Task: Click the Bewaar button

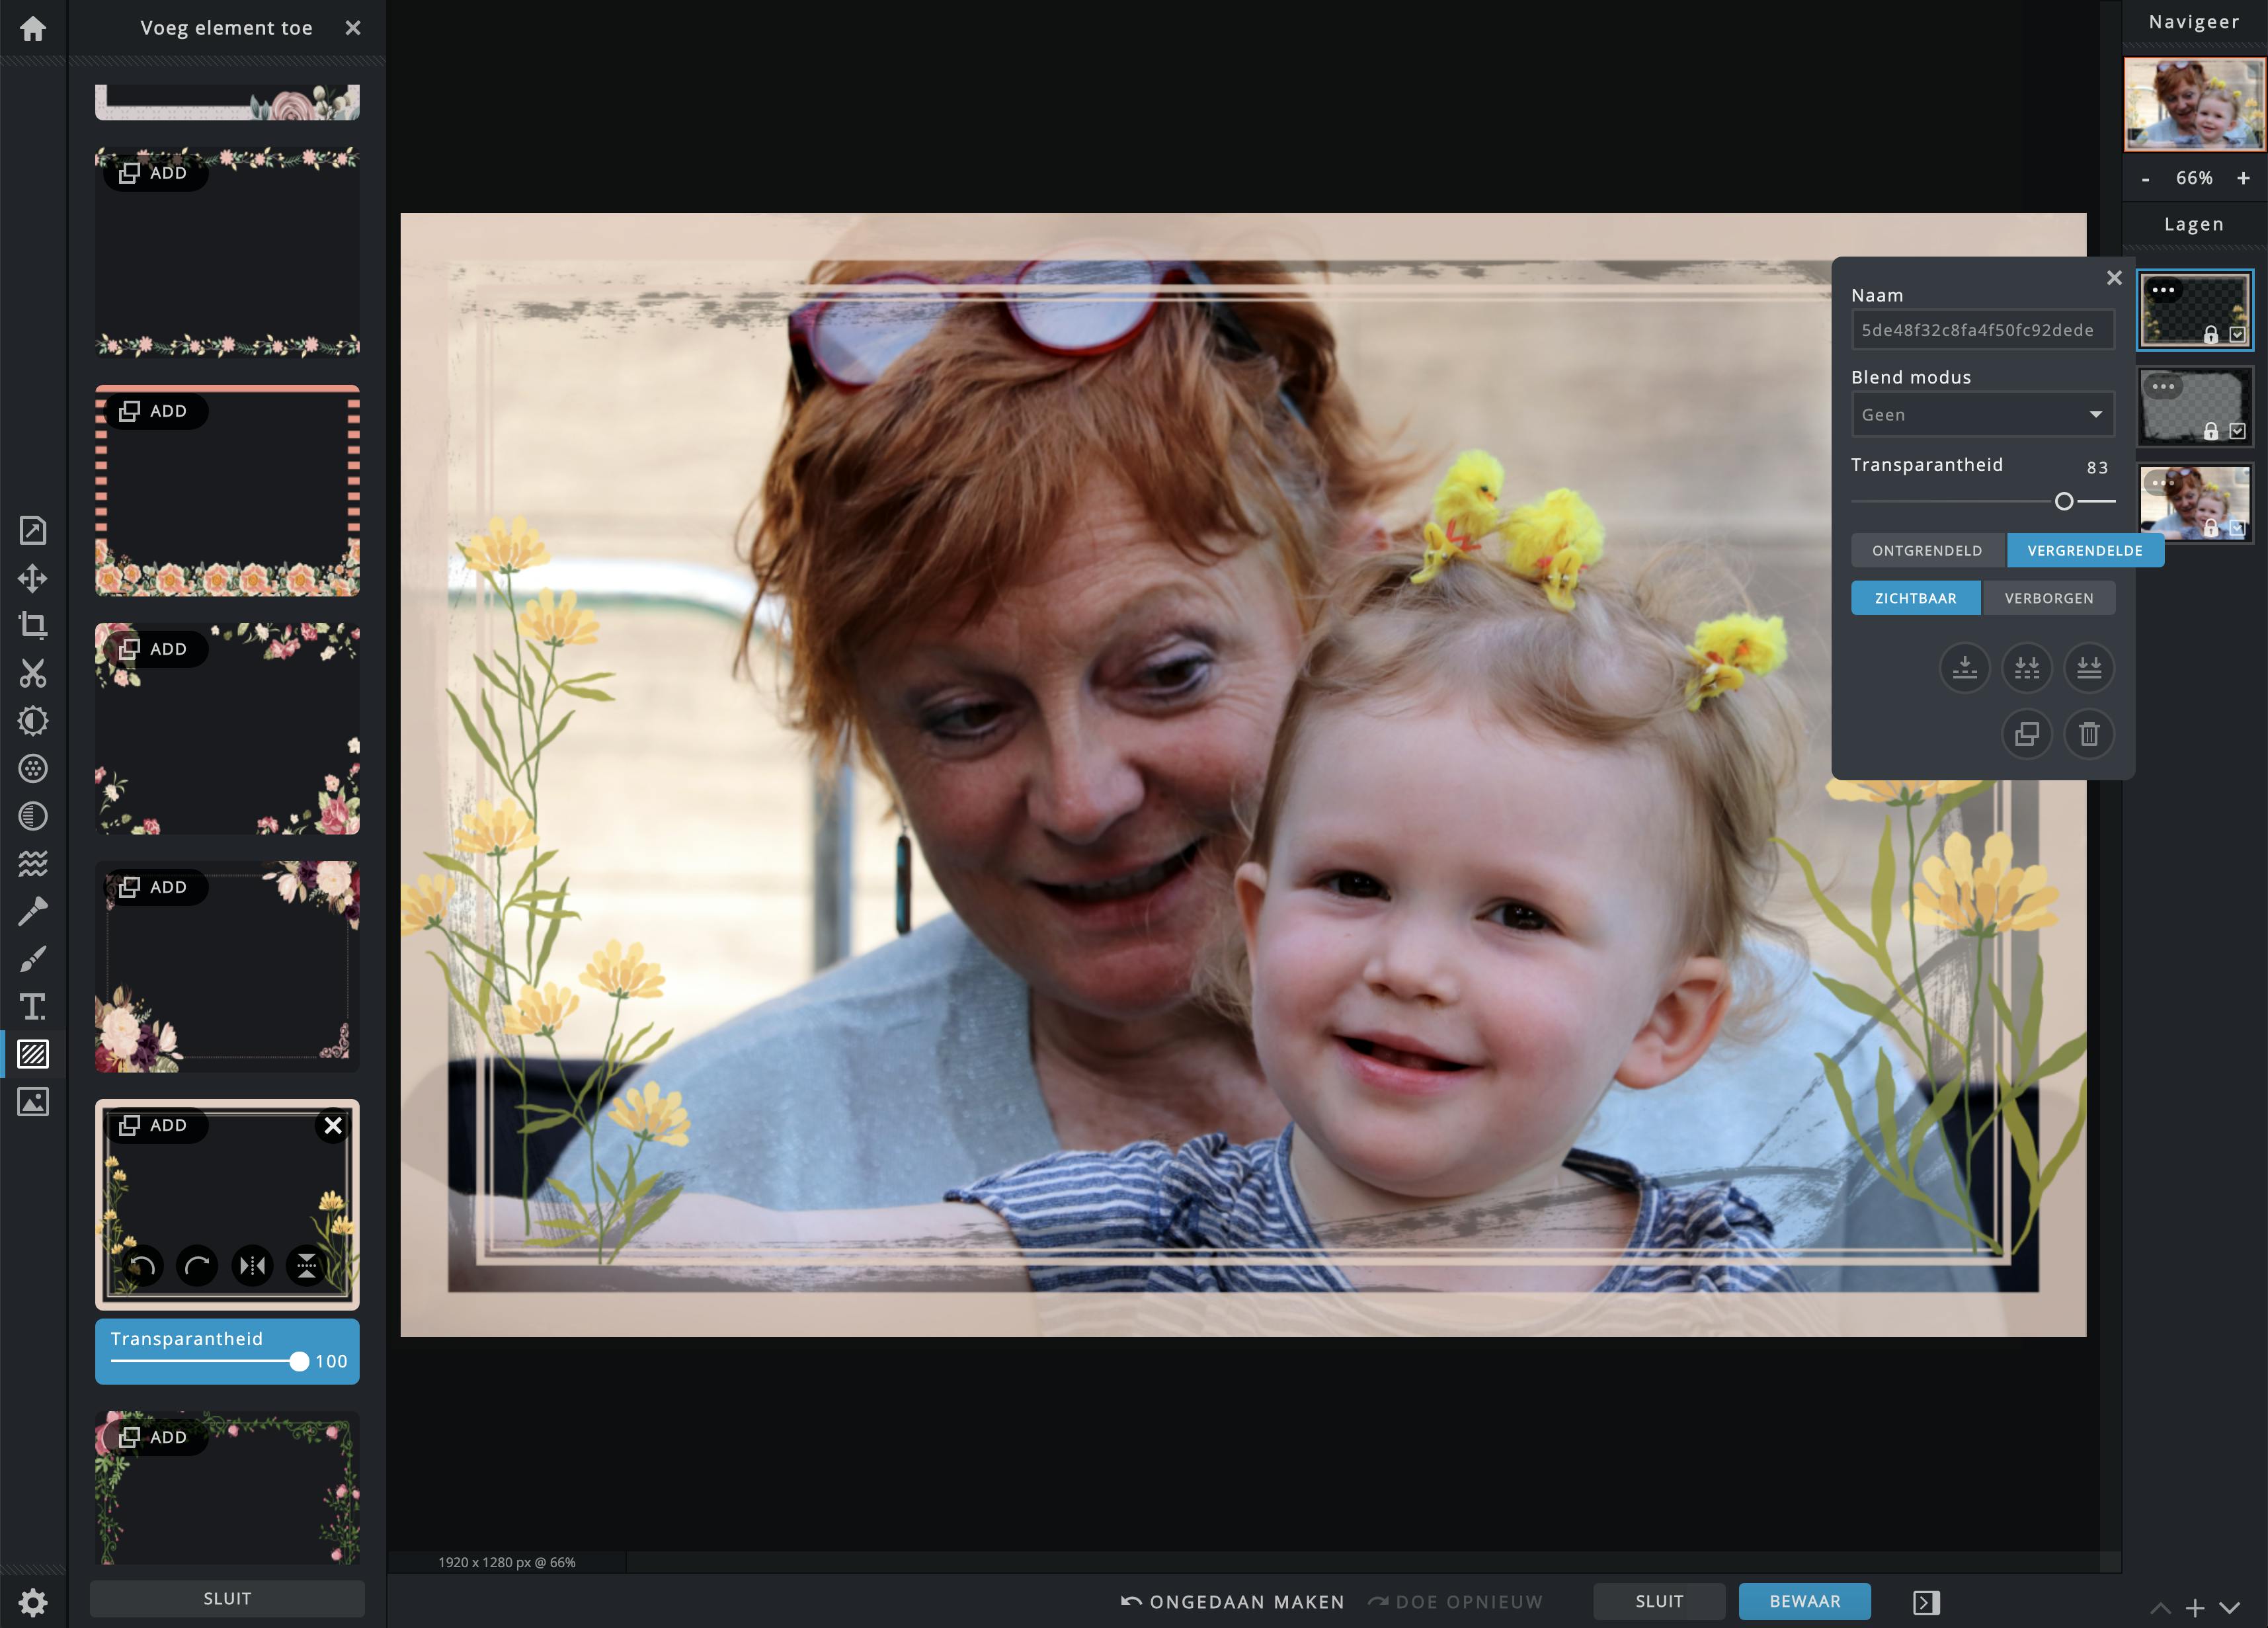Action: click(1804, 1601)
